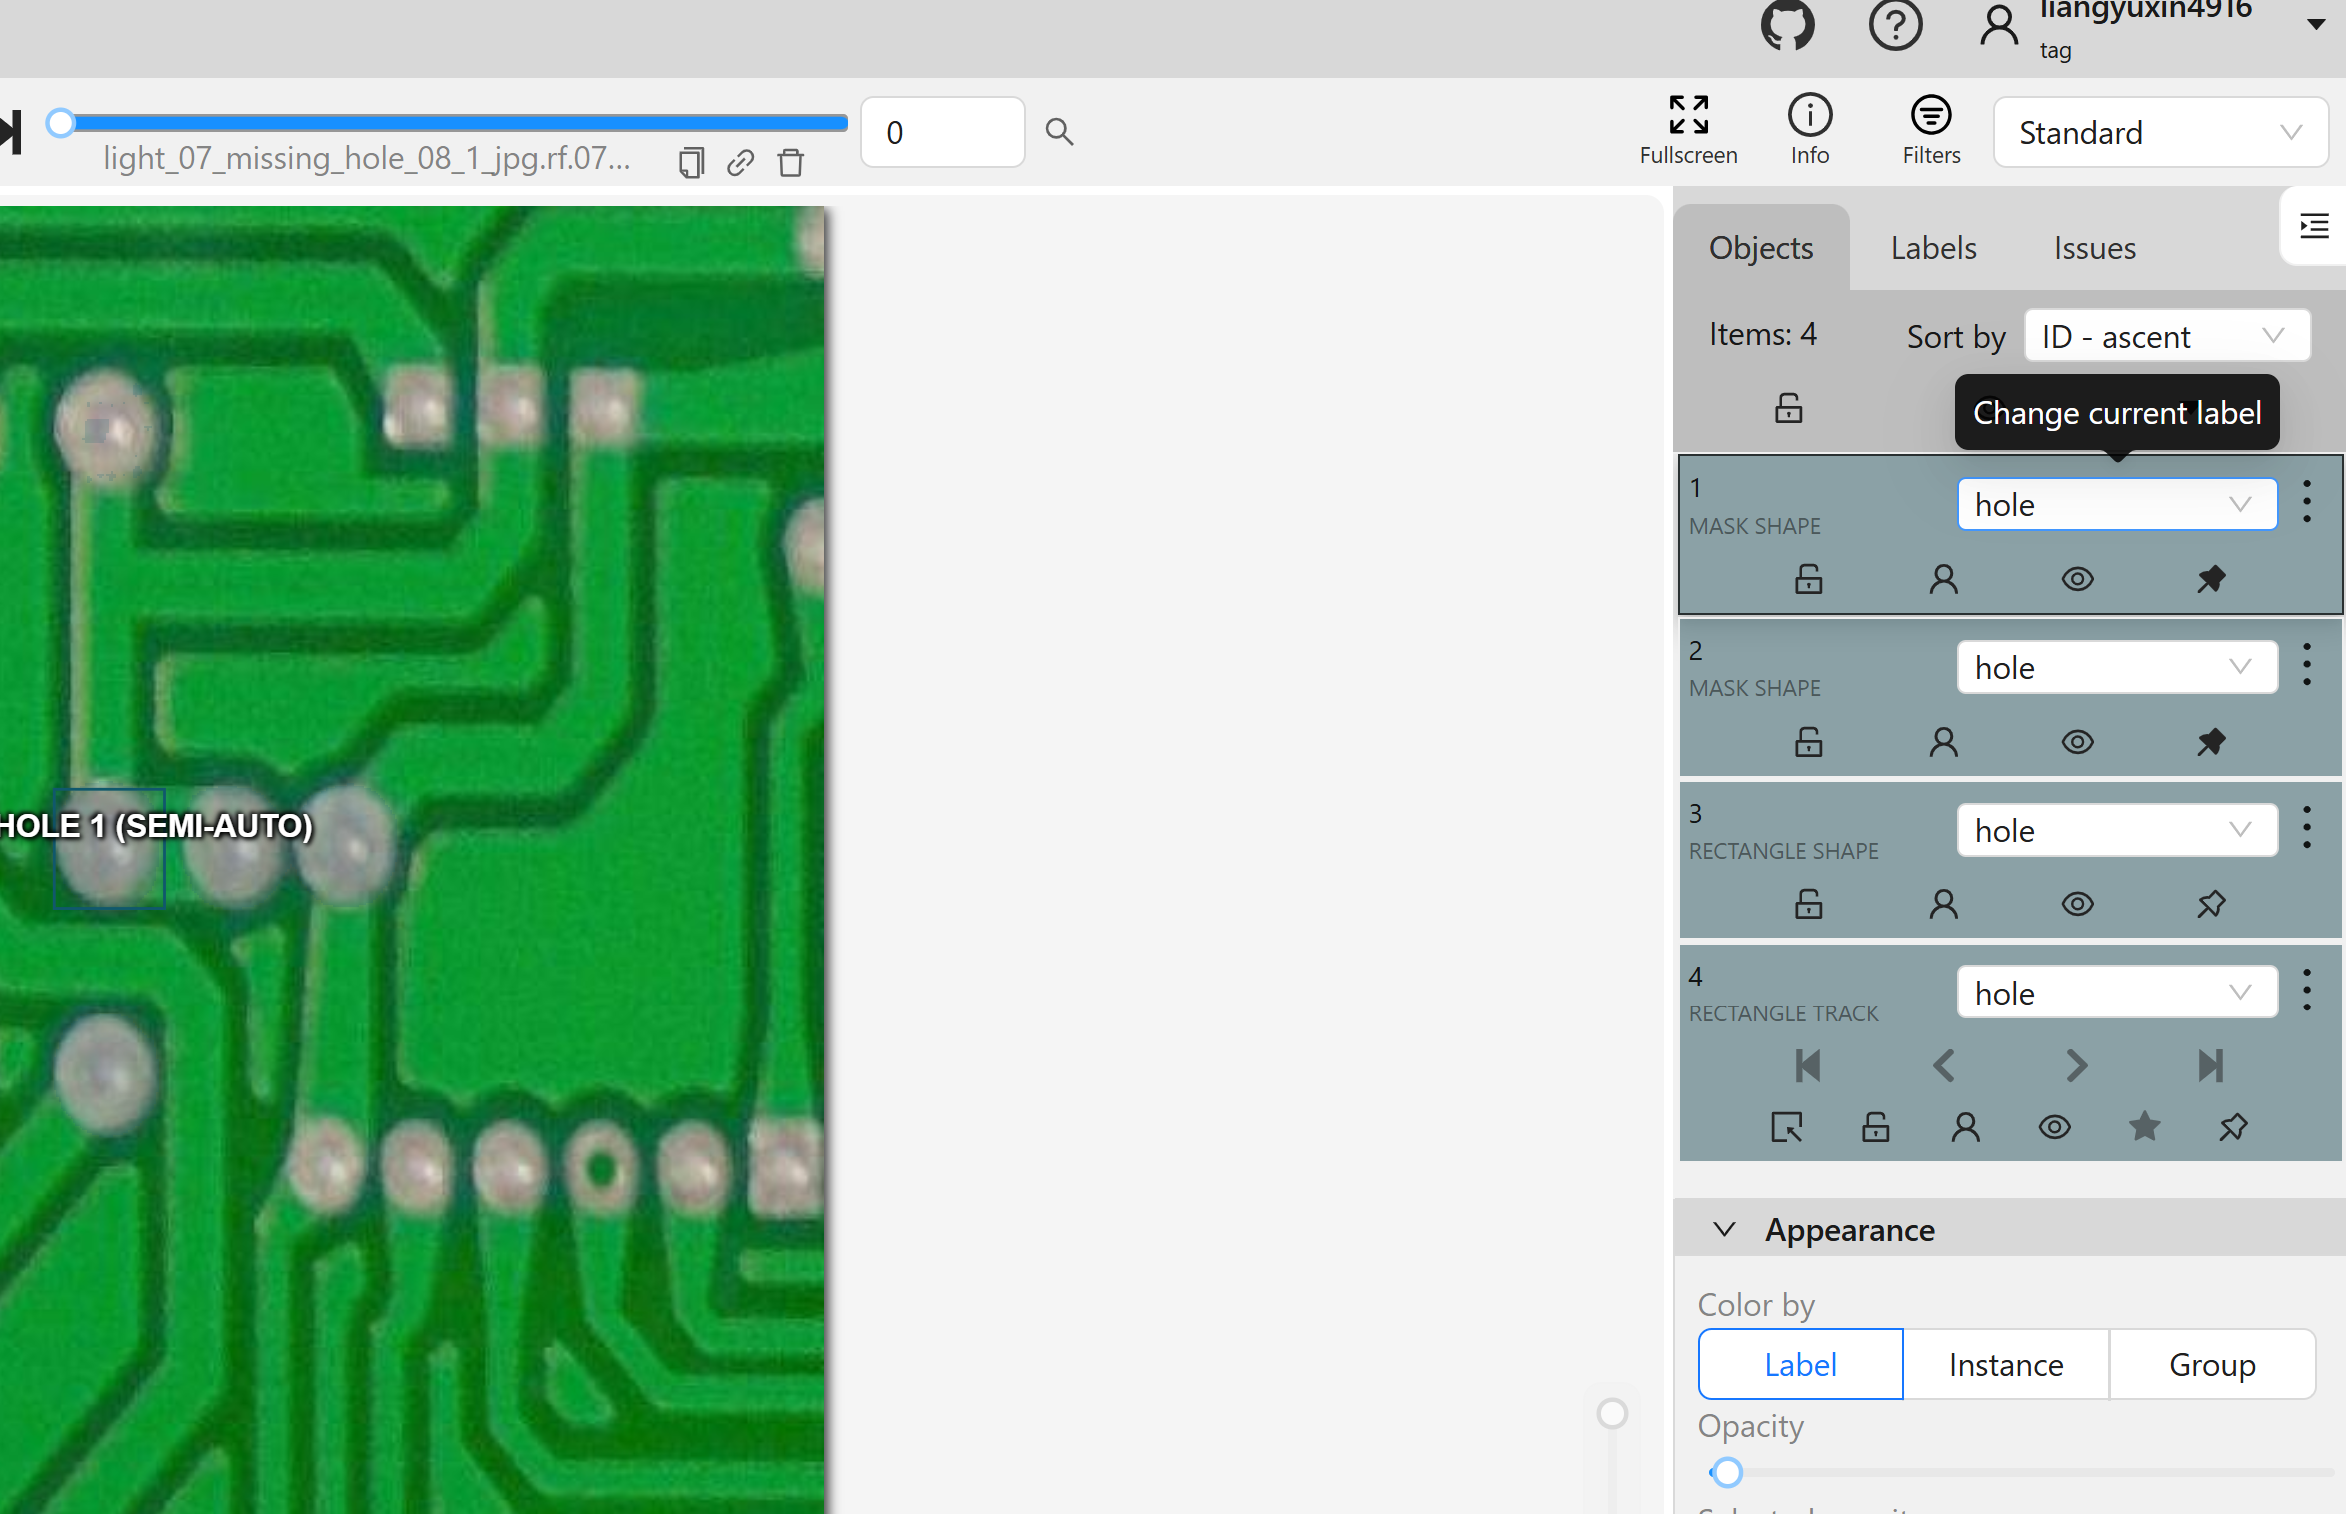Hide object 2 with the eye icon

pyautogui.click(x=2077, y=742)
